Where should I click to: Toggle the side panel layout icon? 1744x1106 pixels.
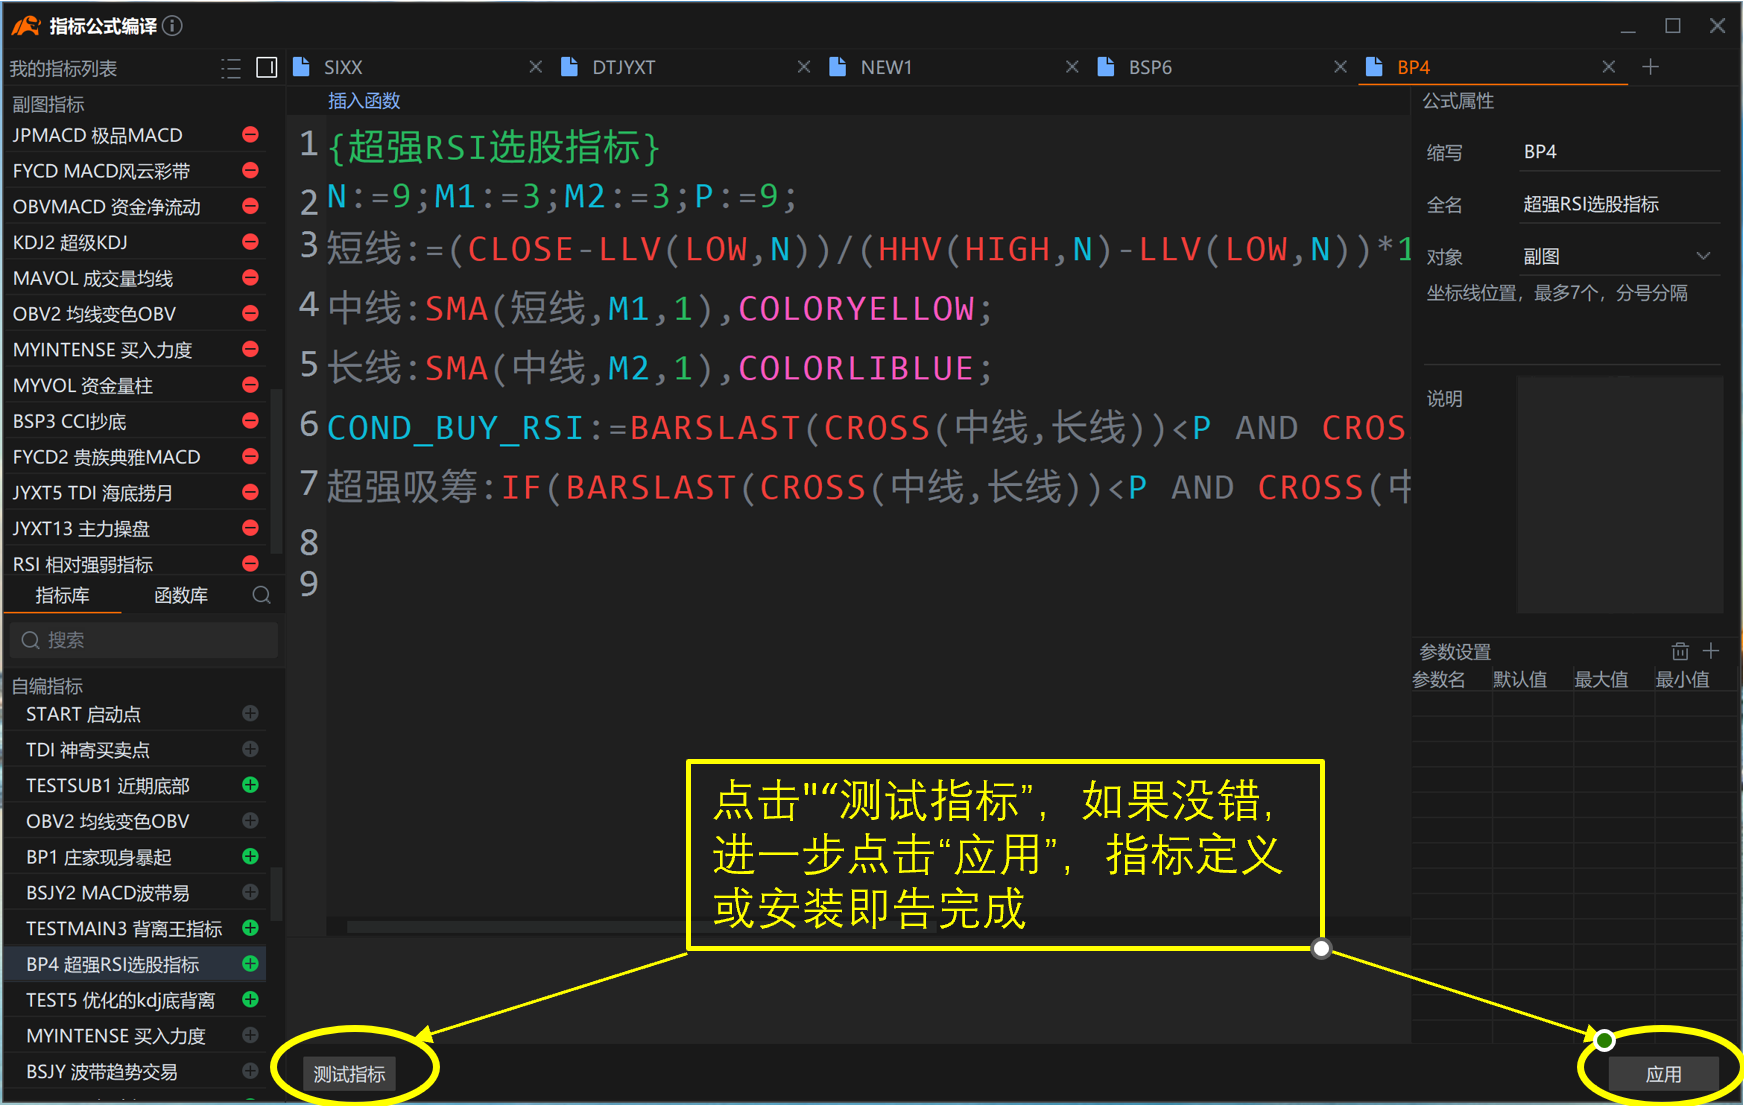(267, 67)
